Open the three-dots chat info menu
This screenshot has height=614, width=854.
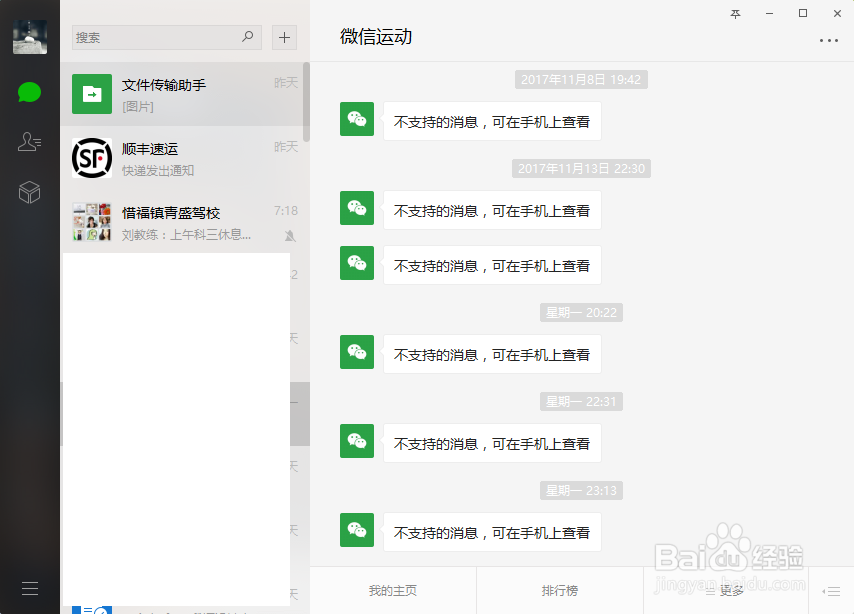tap(829, 40)
